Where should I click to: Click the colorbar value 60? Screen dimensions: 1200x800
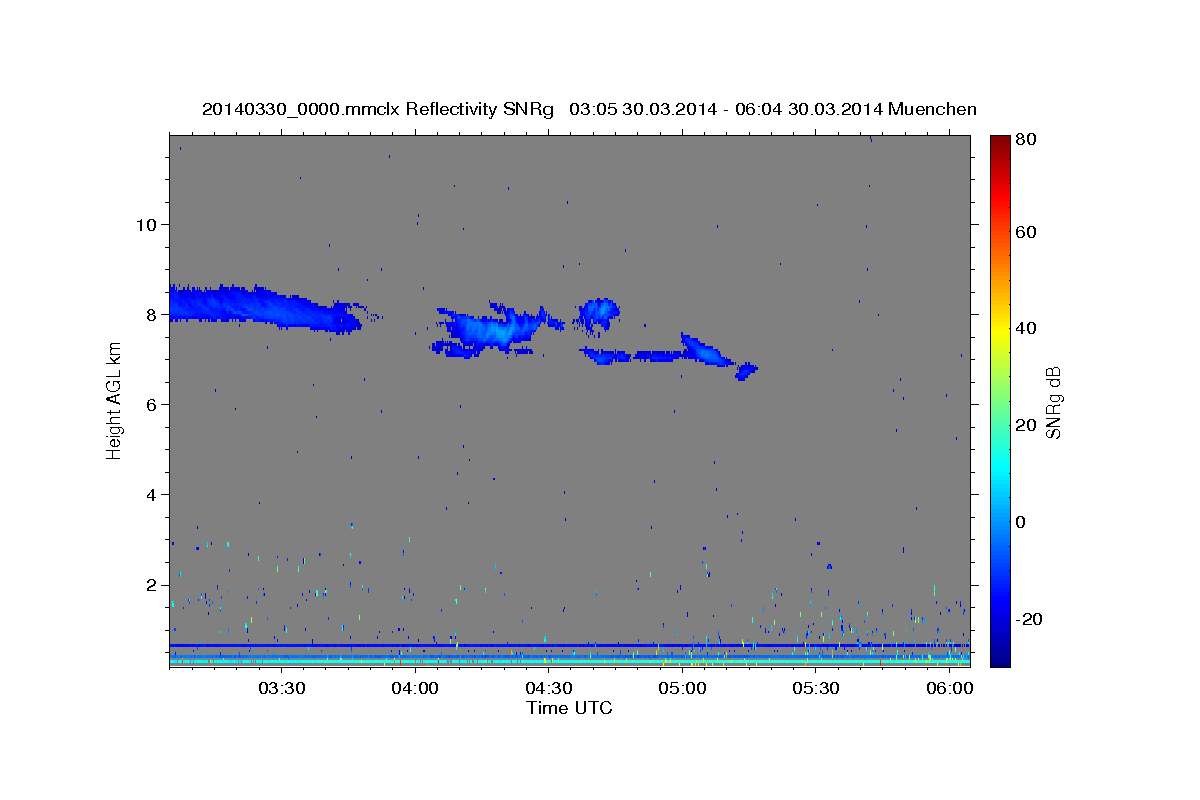(x=1025, y=232)
